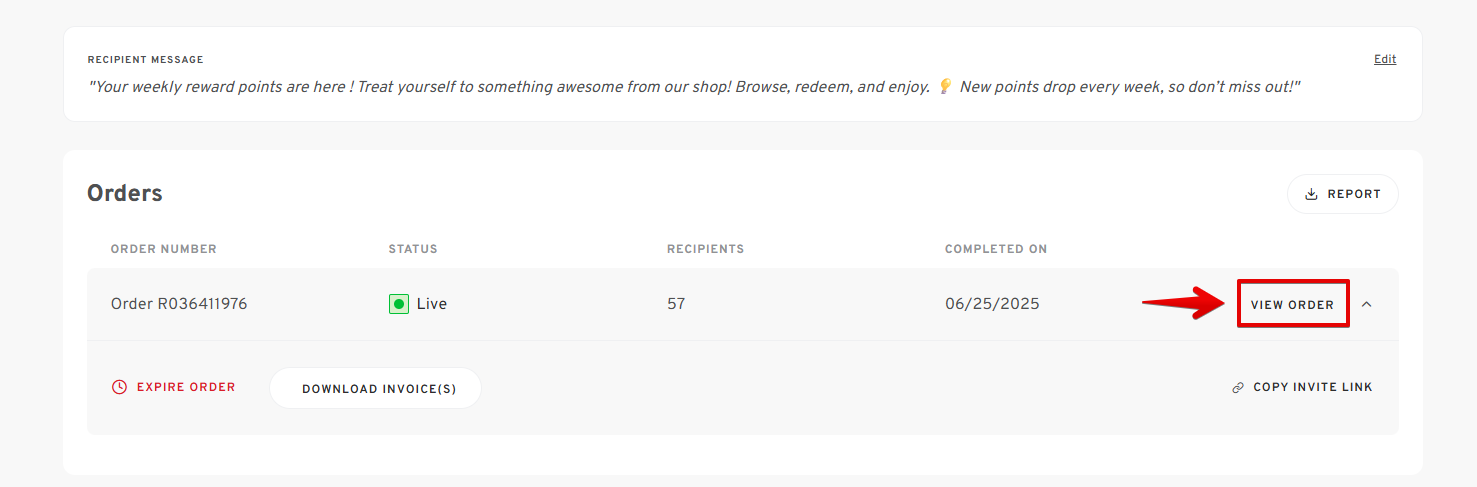Click the completed date 06/25/2025
The height and width of the screenshot is (487, 1477).
point(992,304)
